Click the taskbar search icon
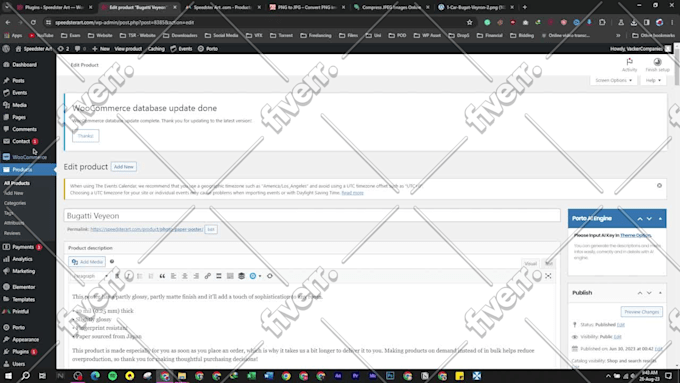The width and height of the screenshot is (680, 383). [26, 376]
